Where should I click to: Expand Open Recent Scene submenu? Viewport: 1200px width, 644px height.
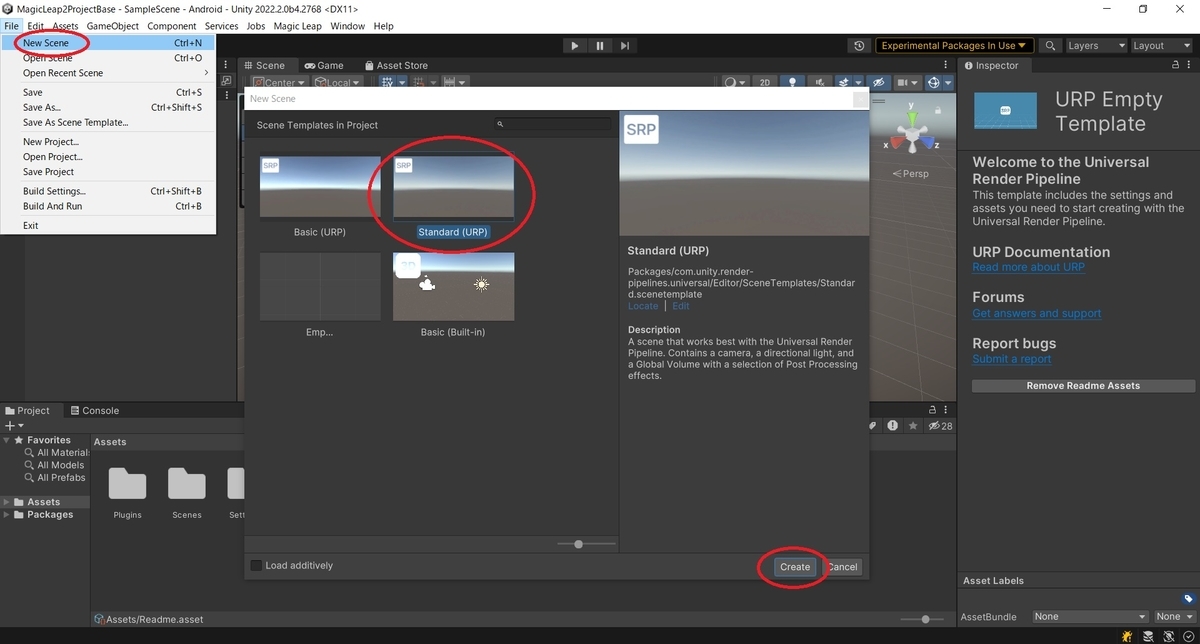click(108, 73)
